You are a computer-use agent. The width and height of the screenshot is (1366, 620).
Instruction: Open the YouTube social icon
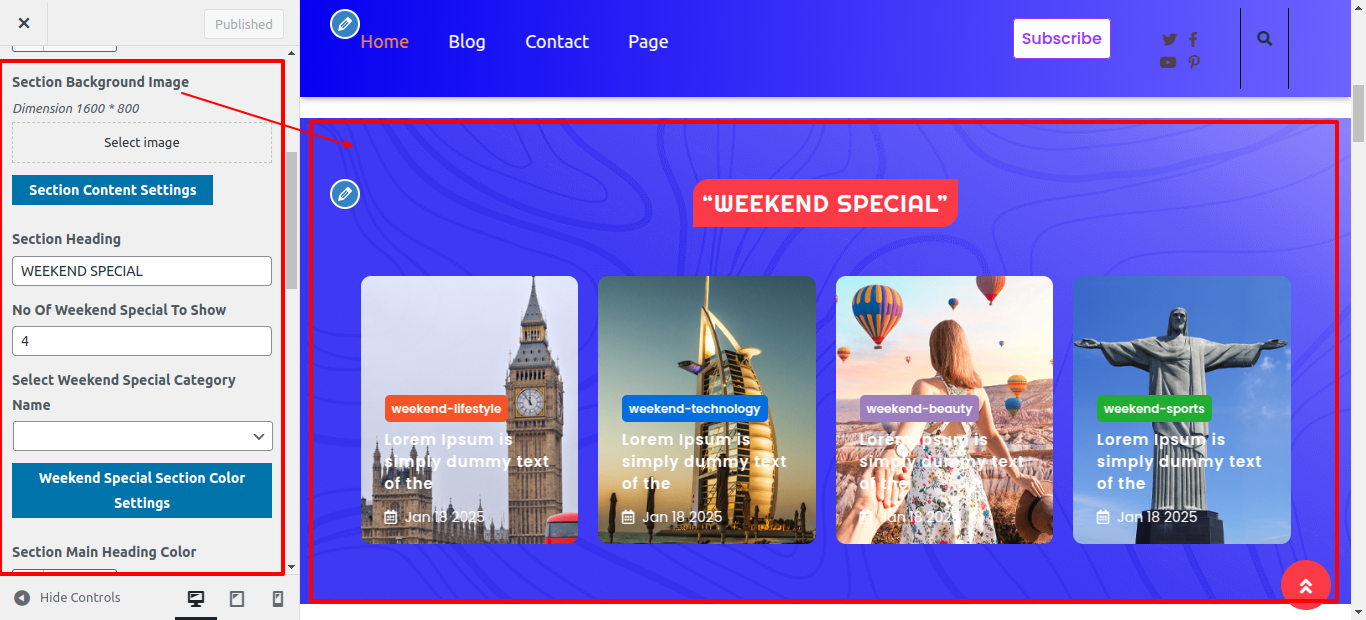[x=1168, y=62]
